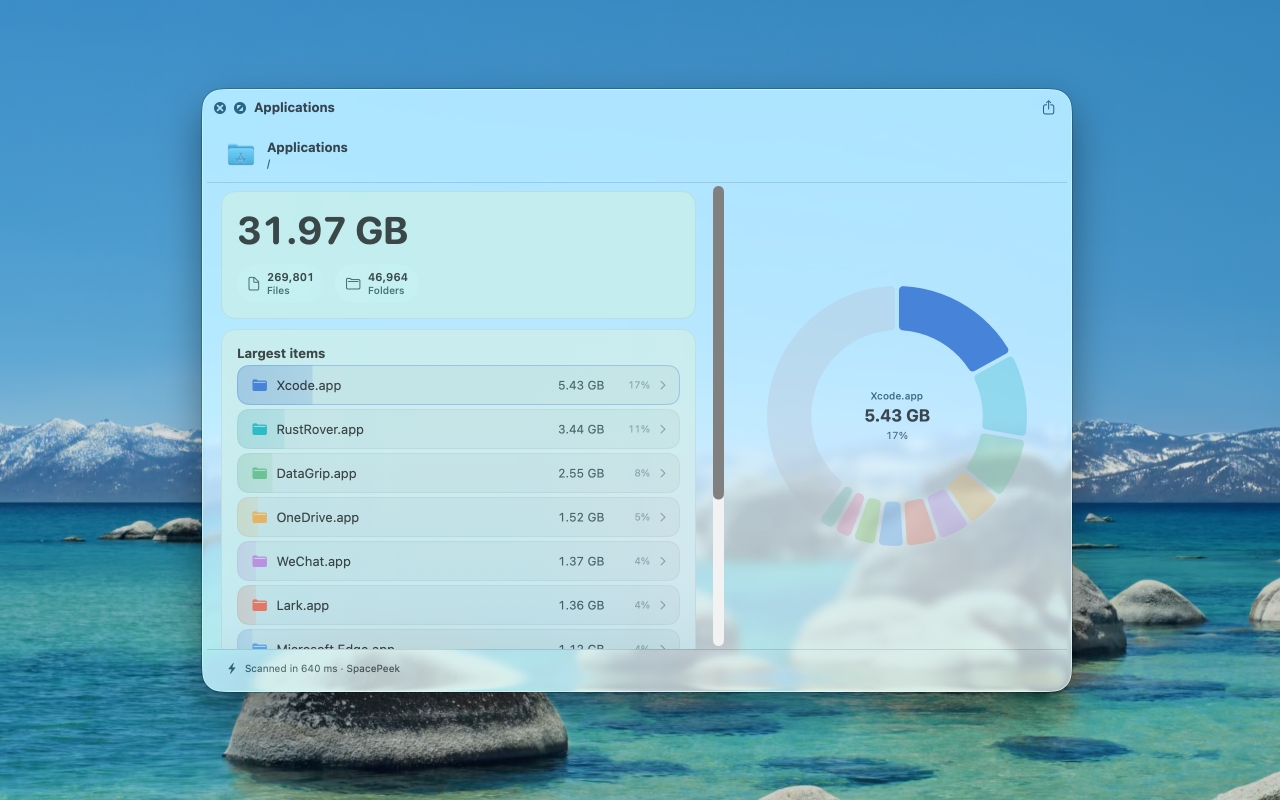
Task: Expand Xcode.app with its chevron
Action: 663,385
